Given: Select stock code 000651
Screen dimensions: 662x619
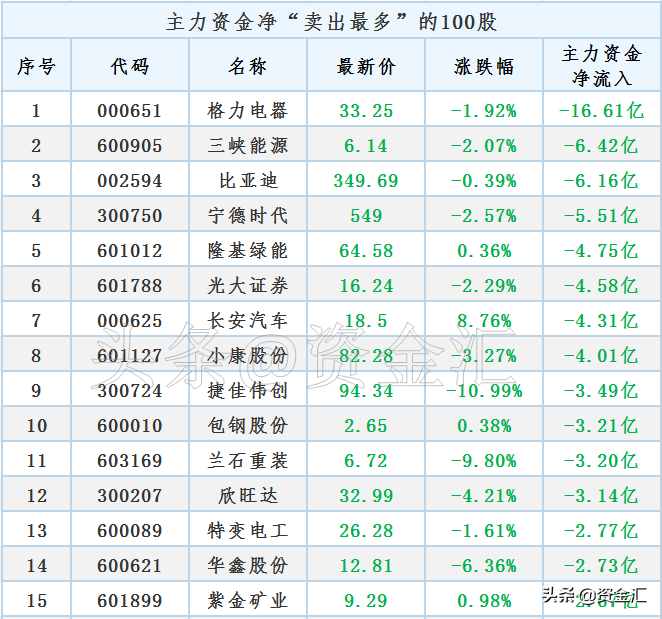Looking at the screenshot, I should point(130,111).
